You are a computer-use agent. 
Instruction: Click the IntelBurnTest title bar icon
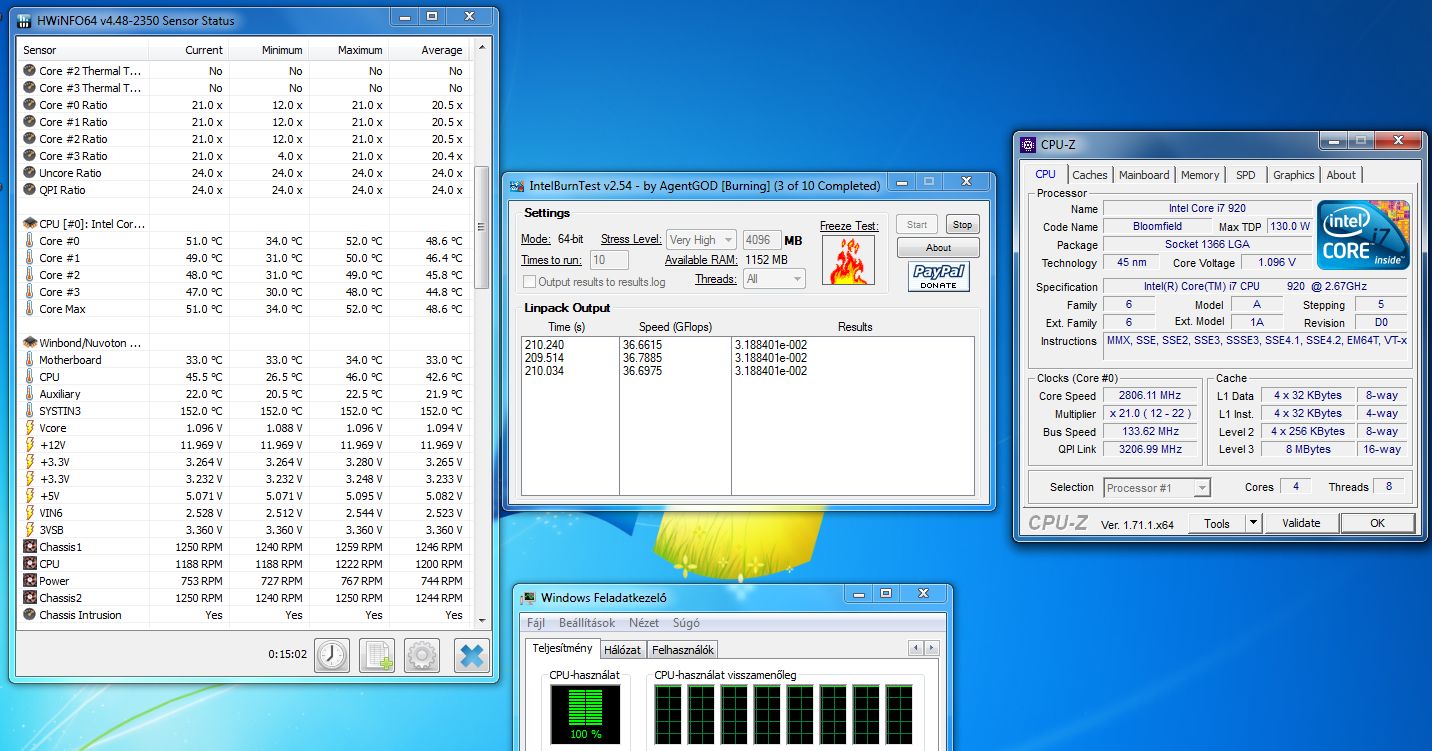point(517,185)
